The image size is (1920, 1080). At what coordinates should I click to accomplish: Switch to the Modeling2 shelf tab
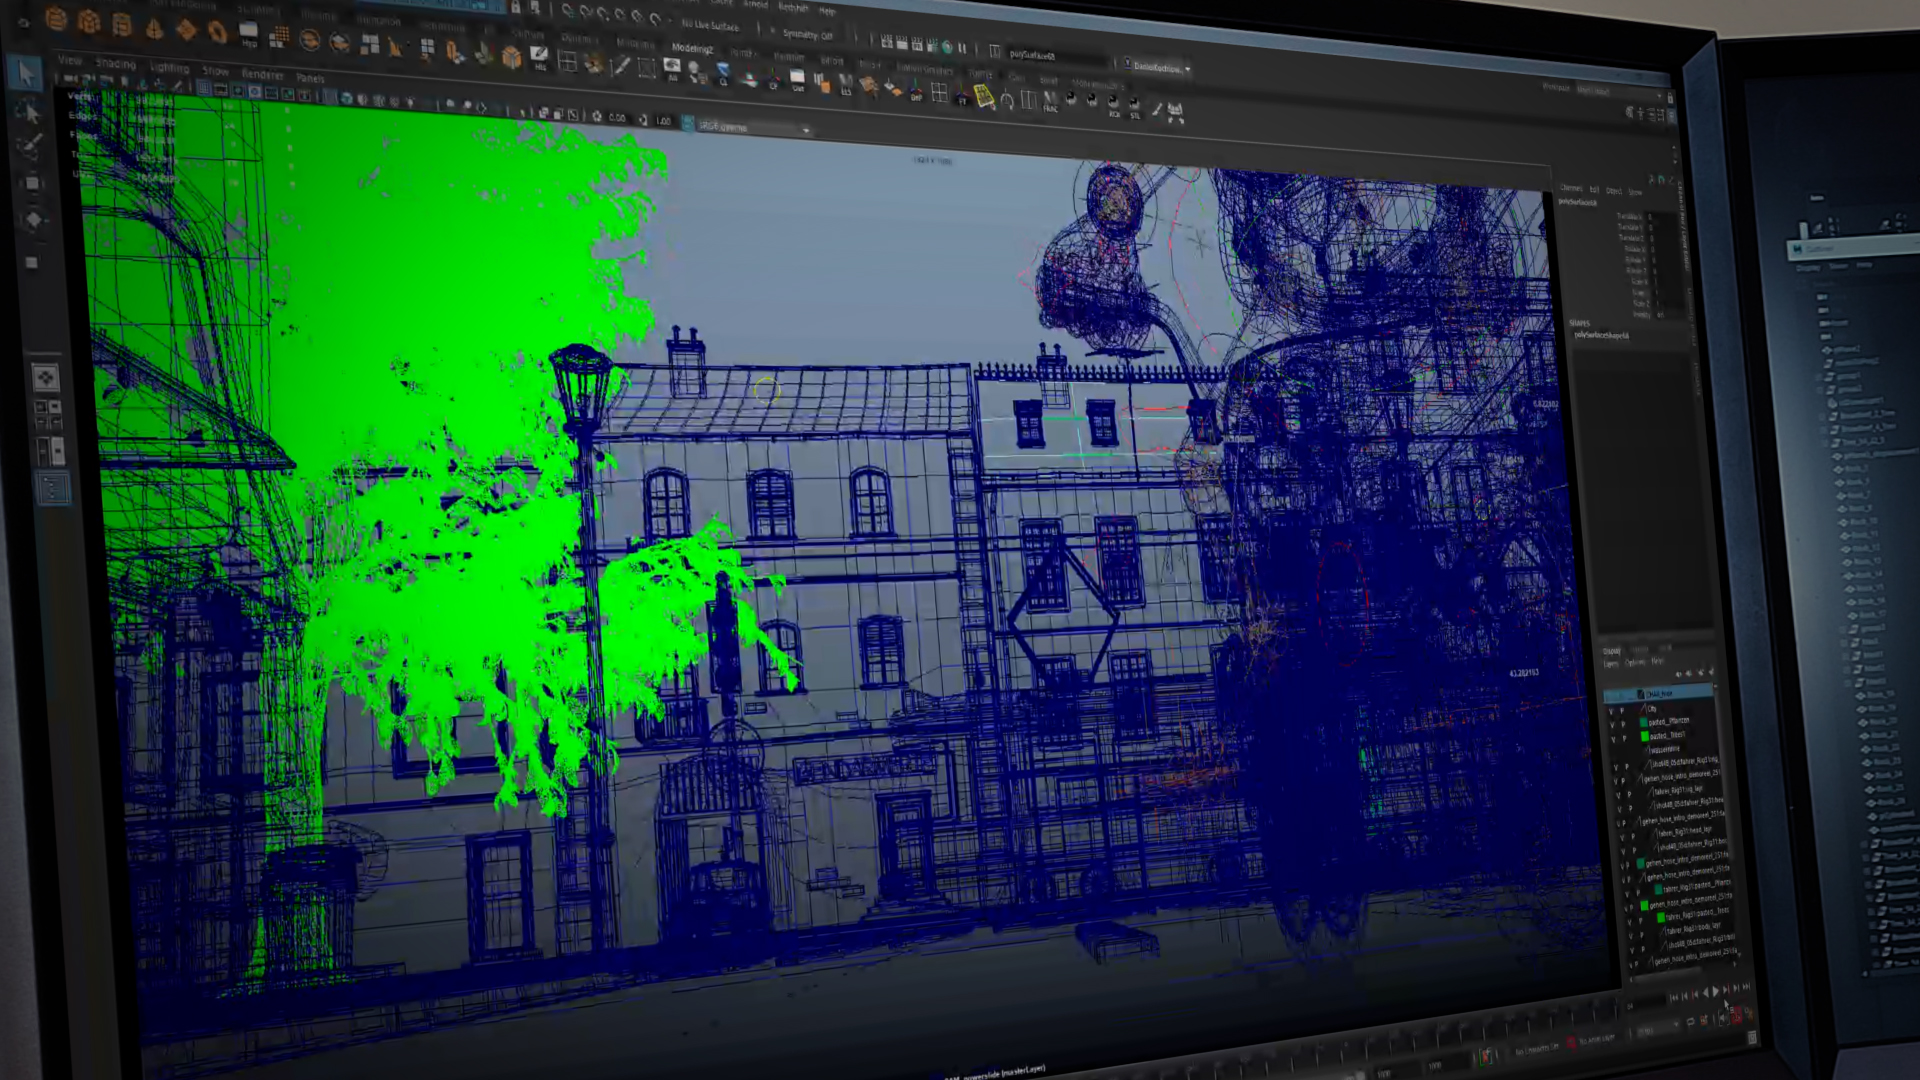pos(692,48)
